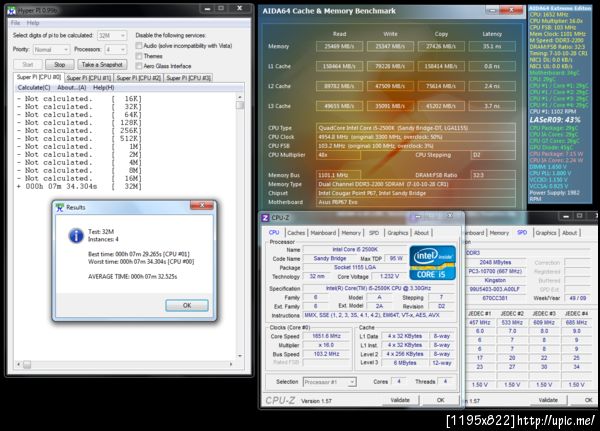The width and height of the screenshot is (600, 431).
Task: Click the Kingston manufacturer value in SPD
Action: (x=495, y=280)
